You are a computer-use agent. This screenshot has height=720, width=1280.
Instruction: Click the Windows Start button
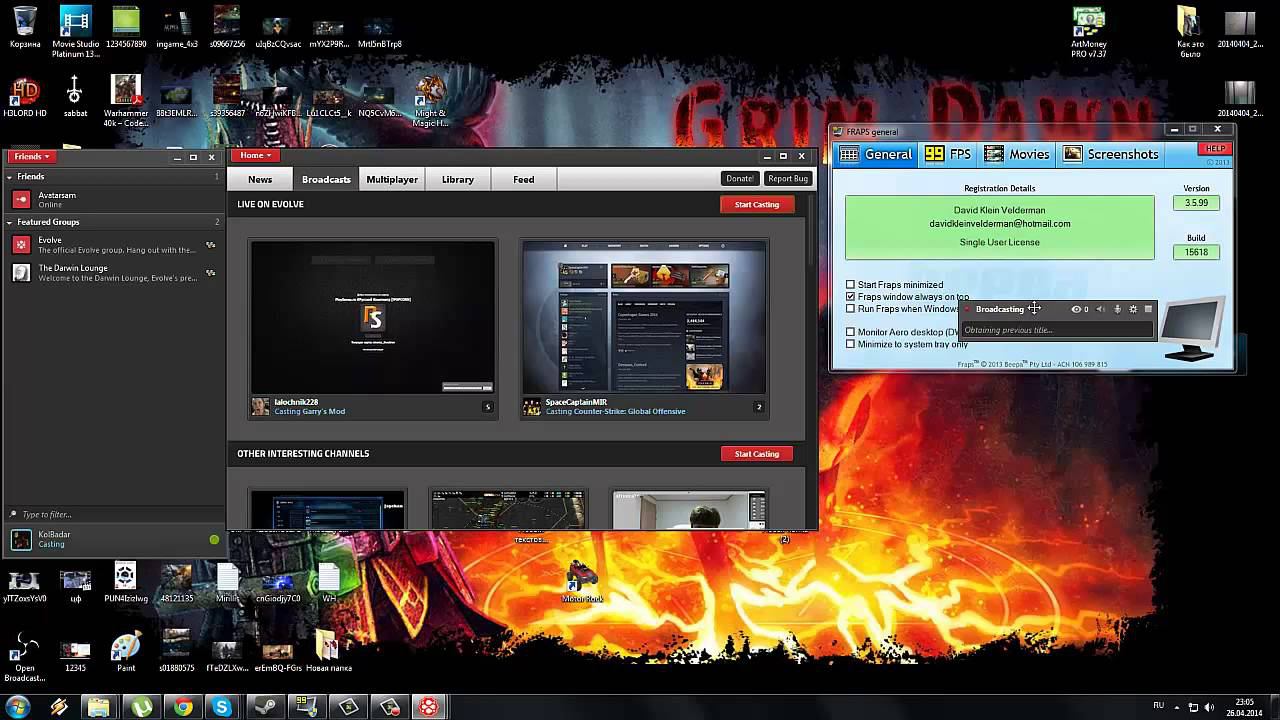[x=18, y=707]
